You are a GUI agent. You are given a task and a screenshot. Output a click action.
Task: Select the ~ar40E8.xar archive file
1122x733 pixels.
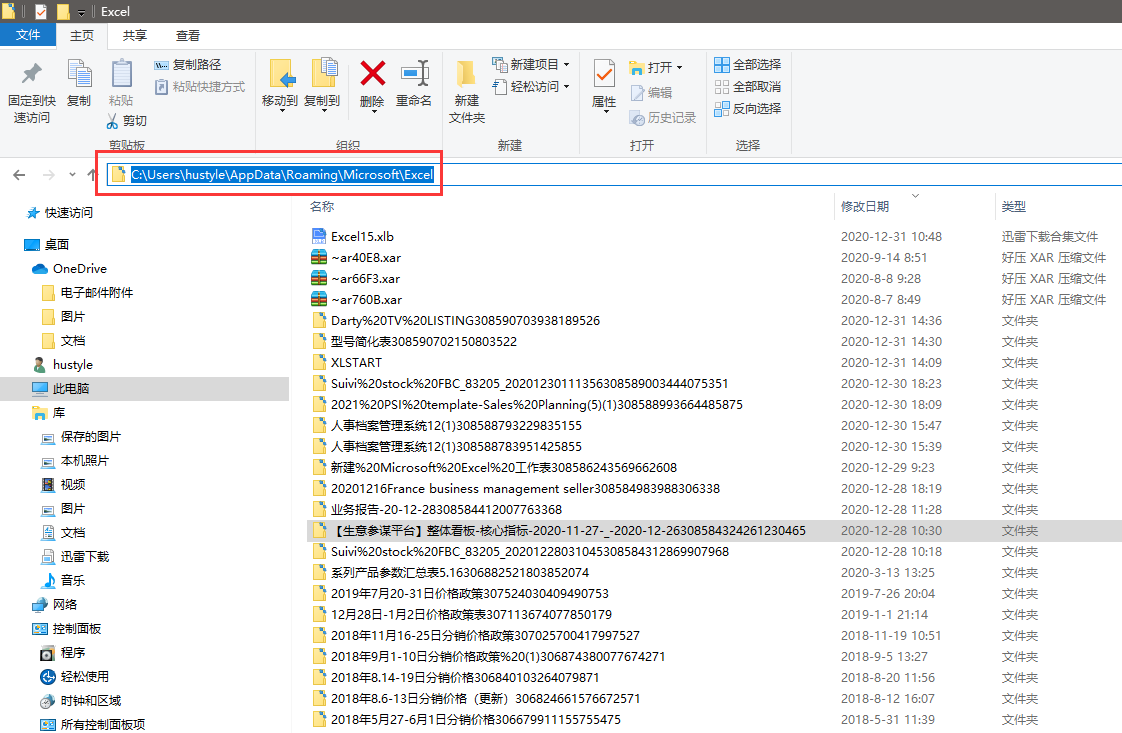point(366,258)
